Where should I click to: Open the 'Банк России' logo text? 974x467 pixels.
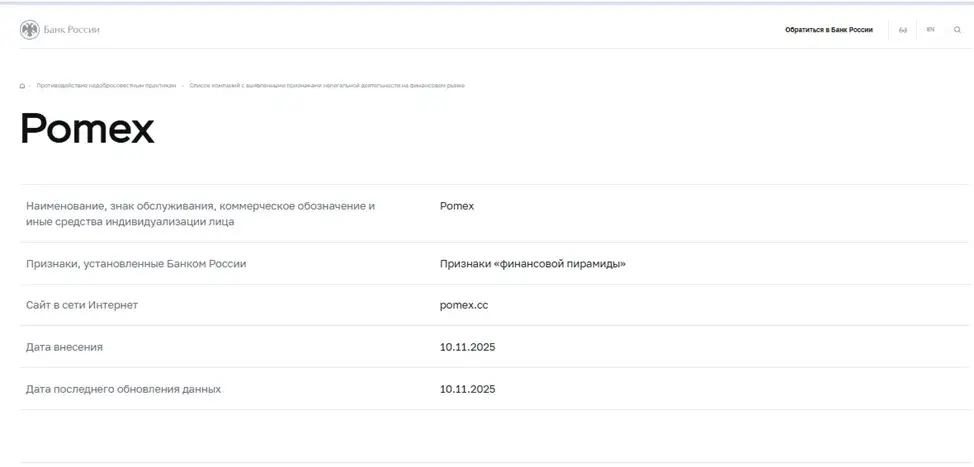click(x=71, y=30)
